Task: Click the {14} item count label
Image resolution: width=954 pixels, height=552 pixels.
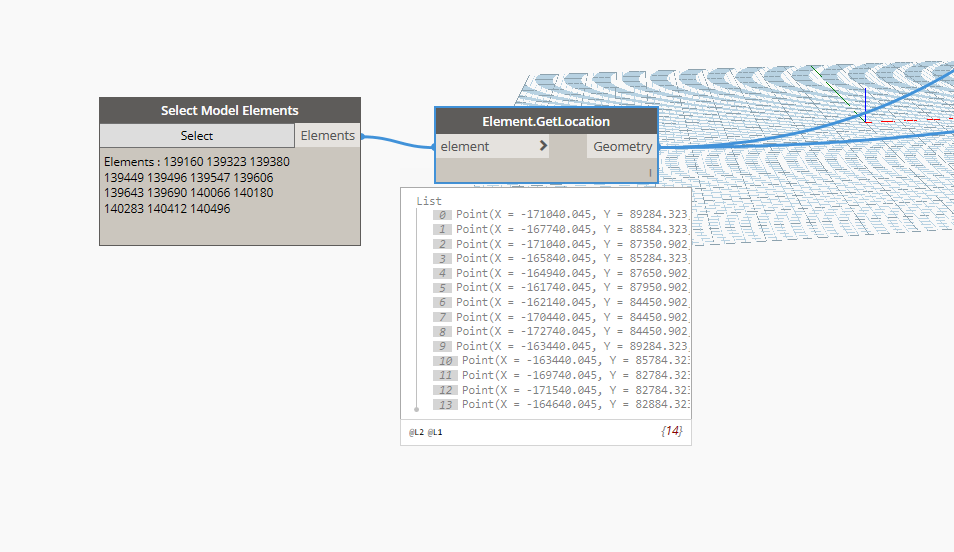Action: coord(672,431)
